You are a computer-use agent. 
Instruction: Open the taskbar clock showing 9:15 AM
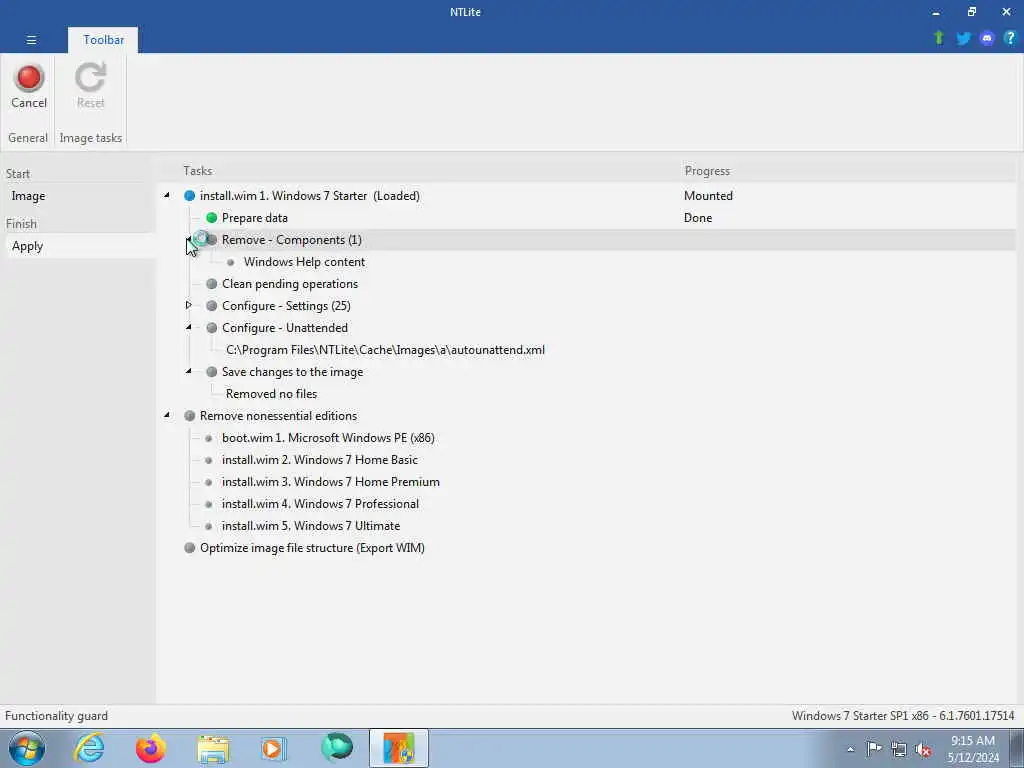pos(973,749)
